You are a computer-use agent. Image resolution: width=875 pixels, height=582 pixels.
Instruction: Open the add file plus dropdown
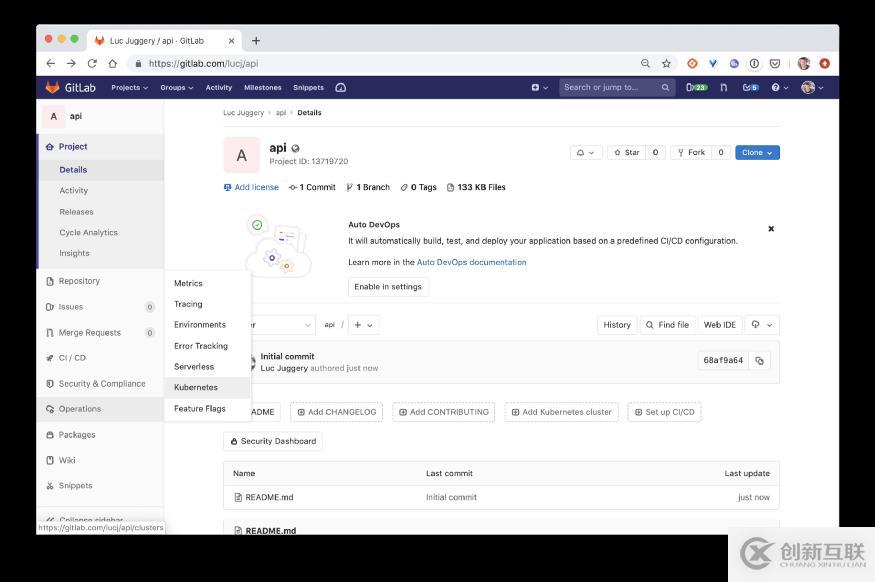[x=363, y=325]
